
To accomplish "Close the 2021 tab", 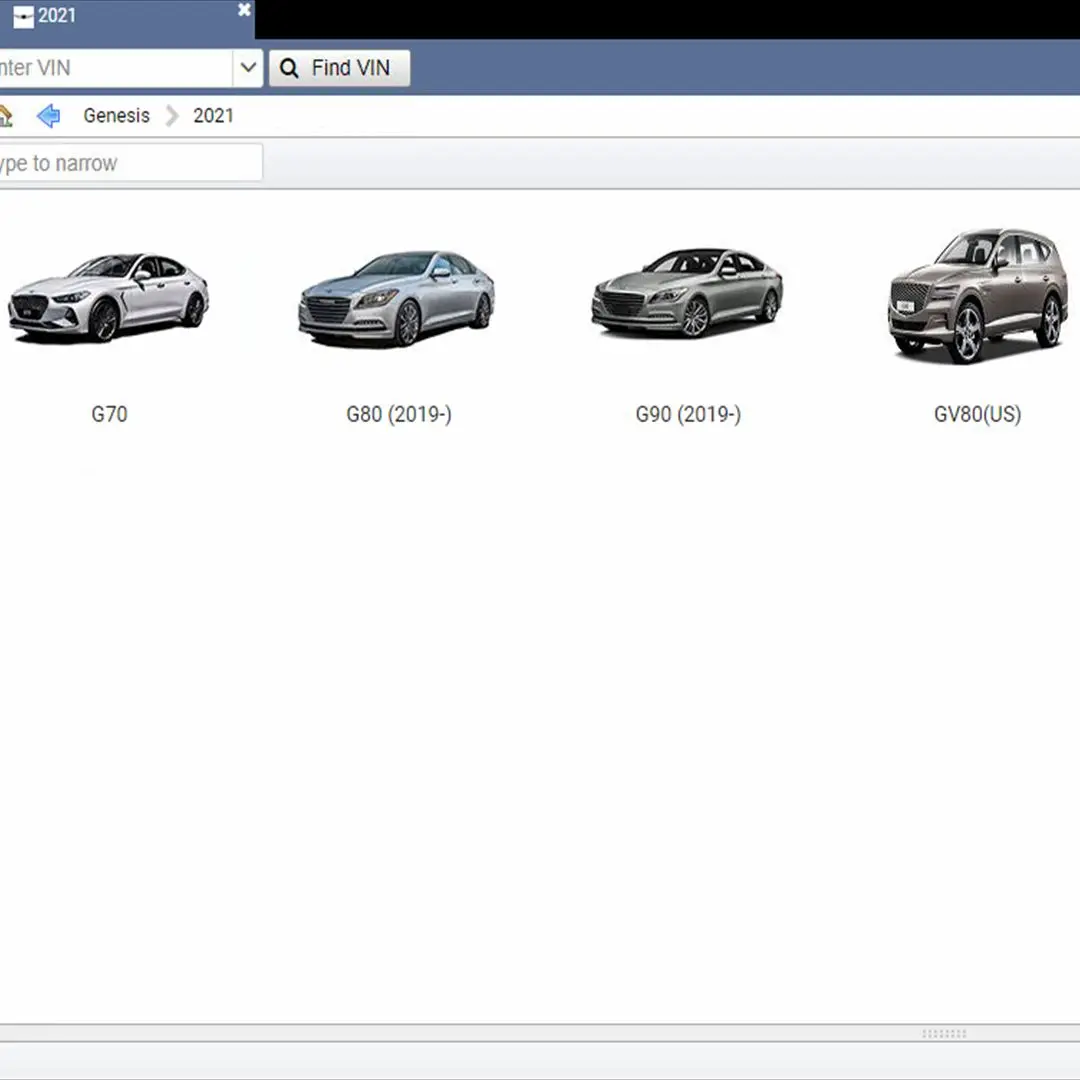I will 244,10.
